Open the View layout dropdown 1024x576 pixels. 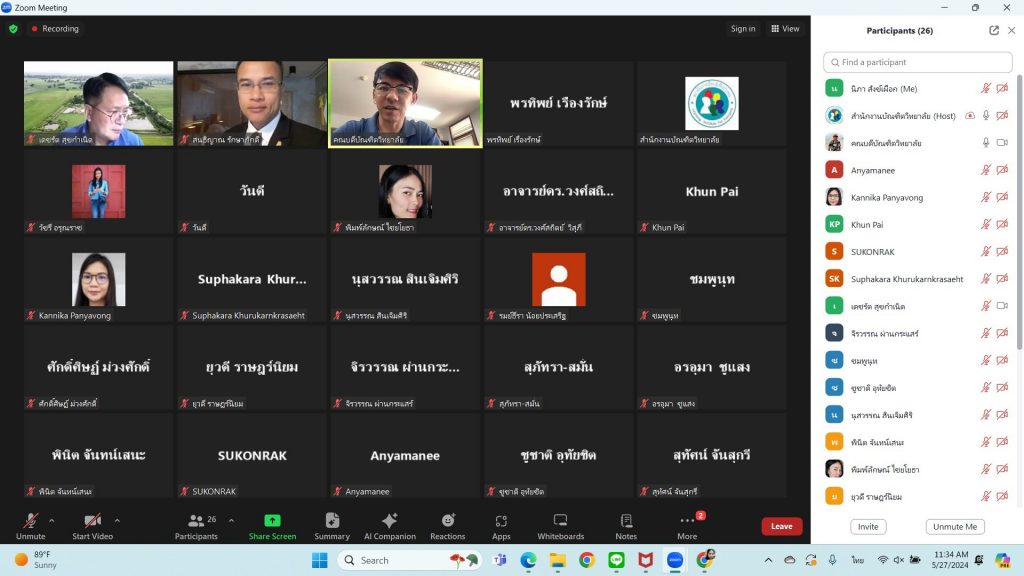[784, 29]
